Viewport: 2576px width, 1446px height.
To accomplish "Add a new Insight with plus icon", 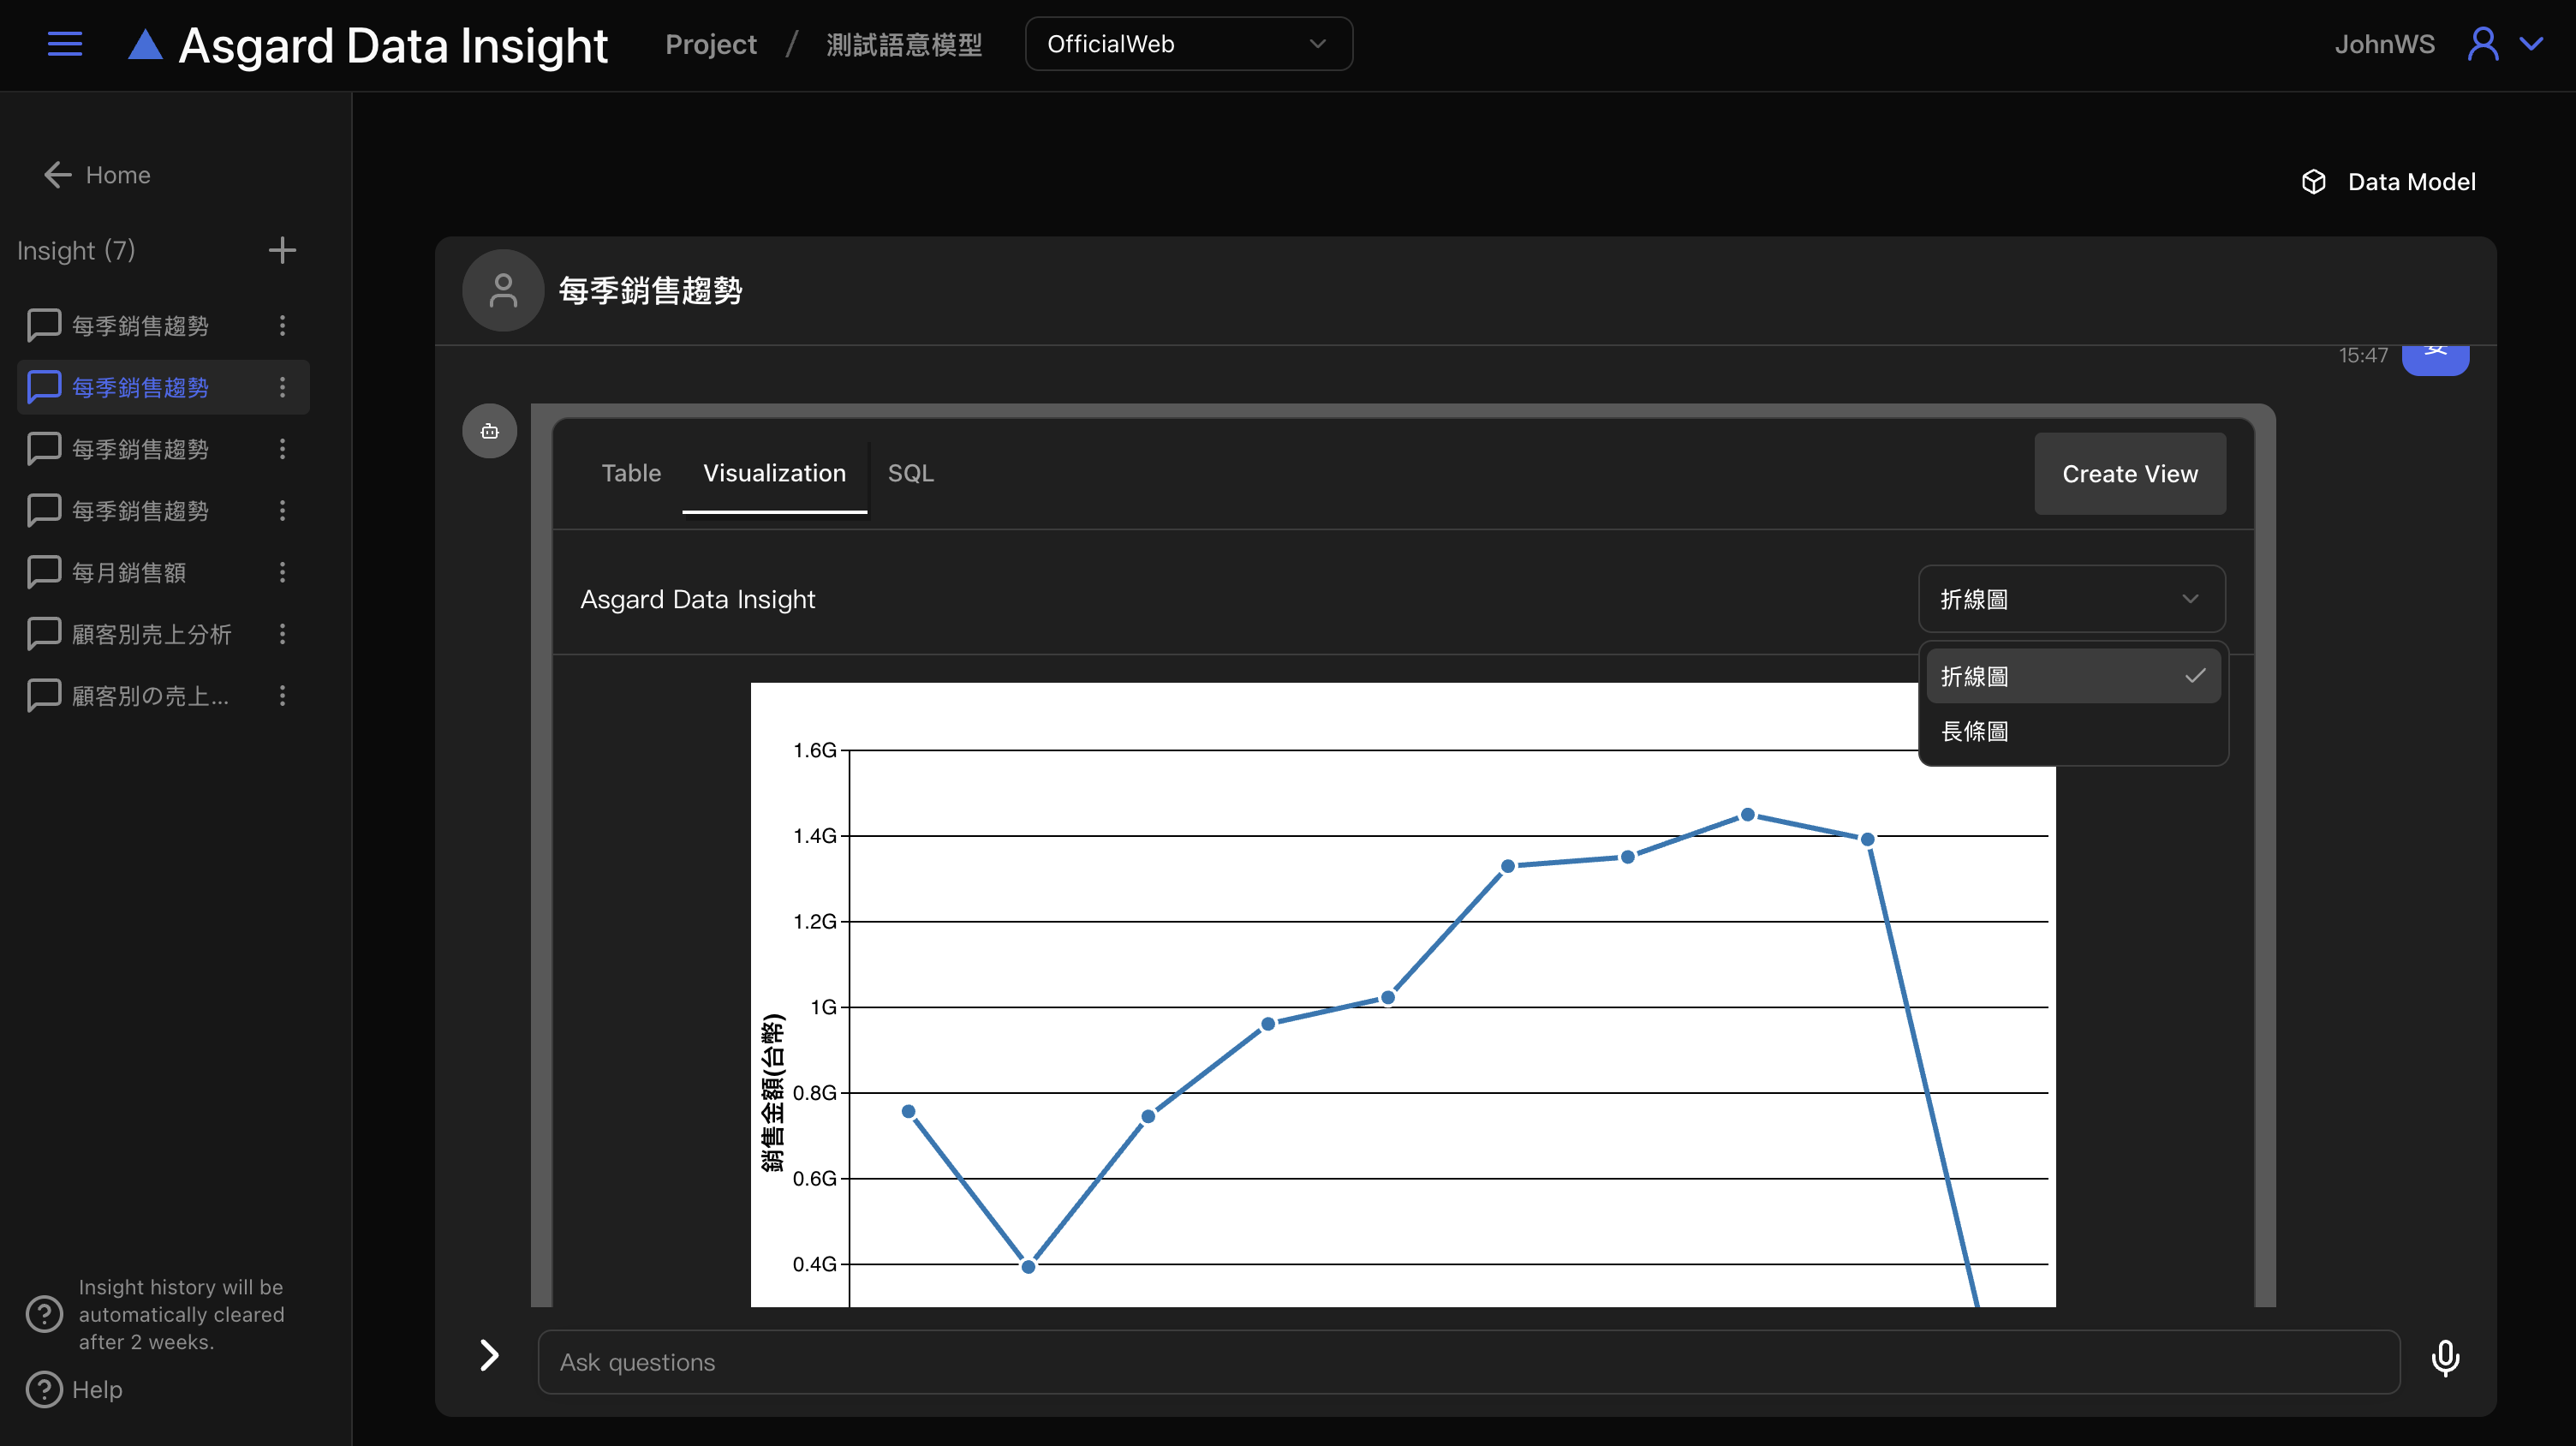I will point(282,250).
